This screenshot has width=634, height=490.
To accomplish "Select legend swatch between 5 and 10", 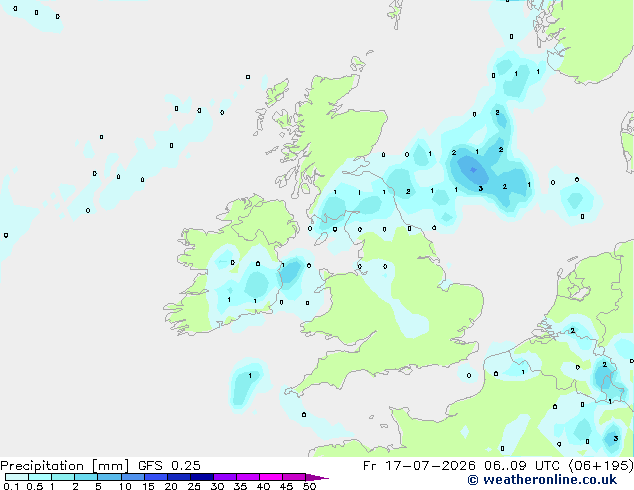I will (x=109, y=477).
